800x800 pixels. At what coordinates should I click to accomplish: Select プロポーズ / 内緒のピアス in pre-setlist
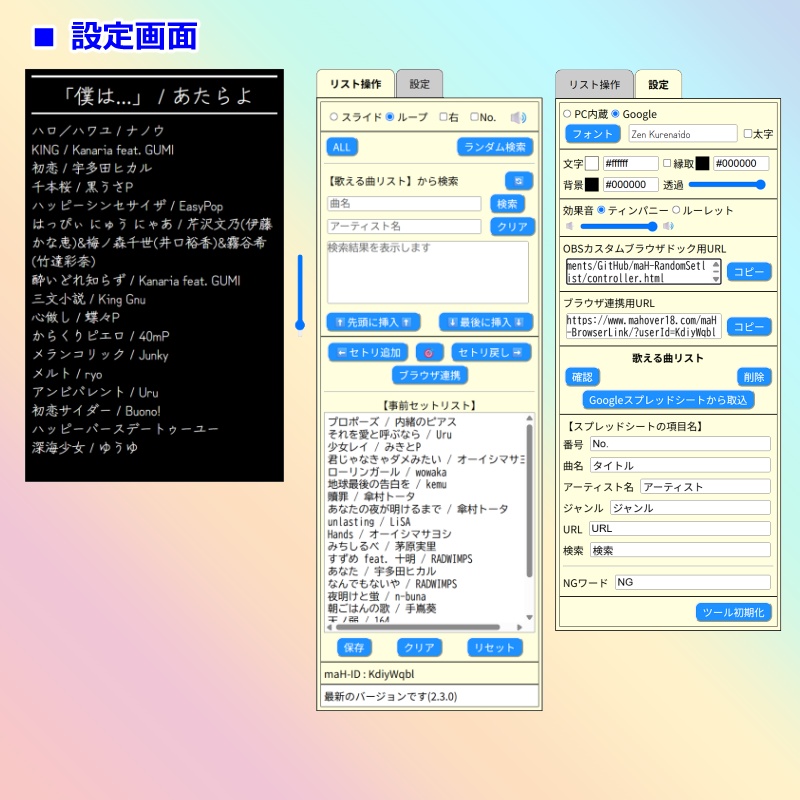392,422
